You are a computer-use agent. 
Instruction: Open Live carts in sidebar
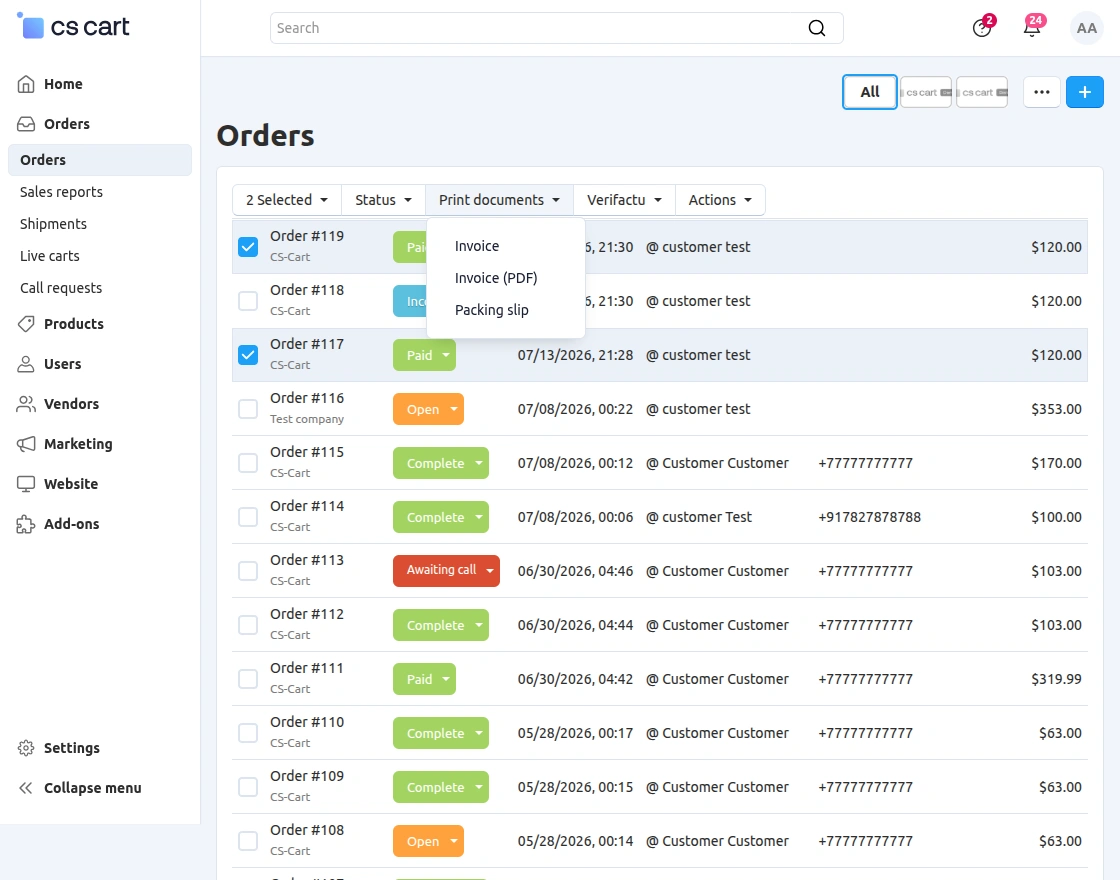tap(50, 256)
